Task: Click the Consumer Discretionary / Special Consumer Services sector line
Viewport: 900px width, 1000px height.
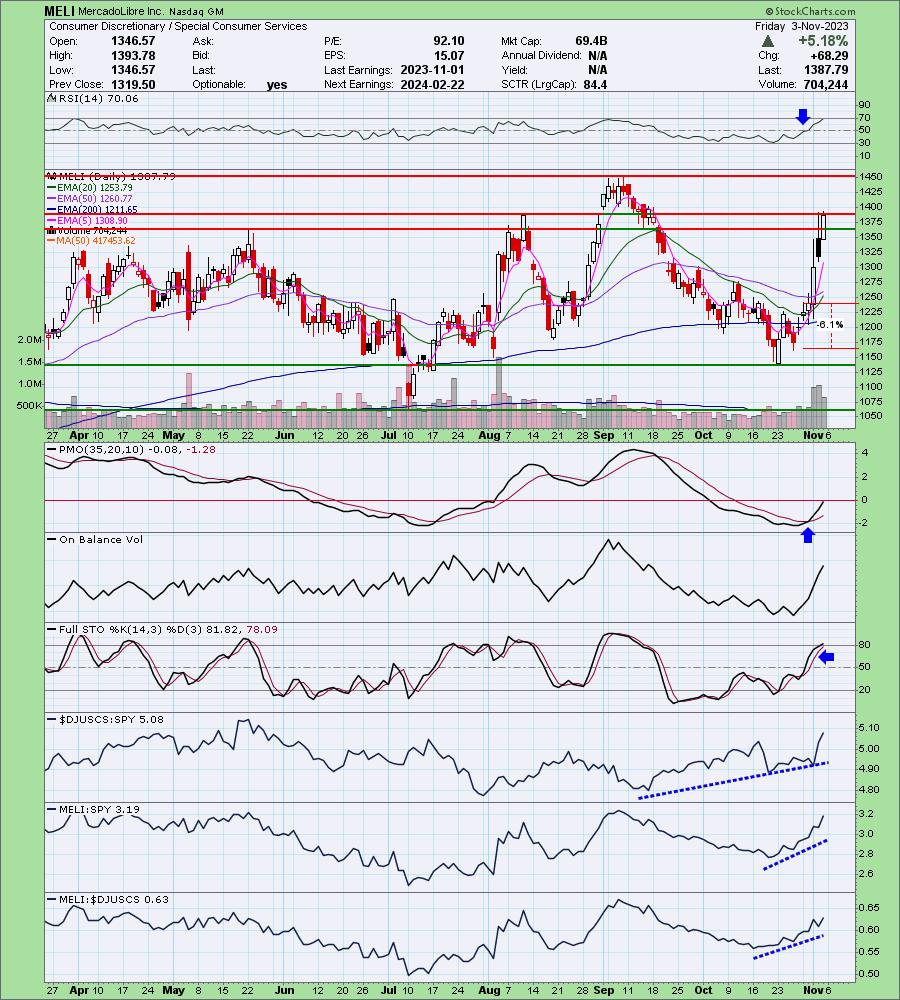Action: (178, 26)
